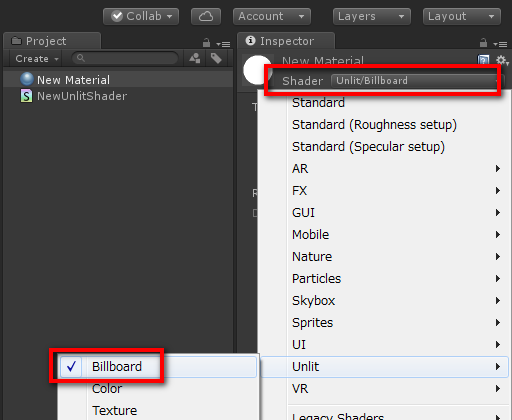This screenshot has height=420, width=512.
Task: Choose the Standard shader
Action: [383, 103]
